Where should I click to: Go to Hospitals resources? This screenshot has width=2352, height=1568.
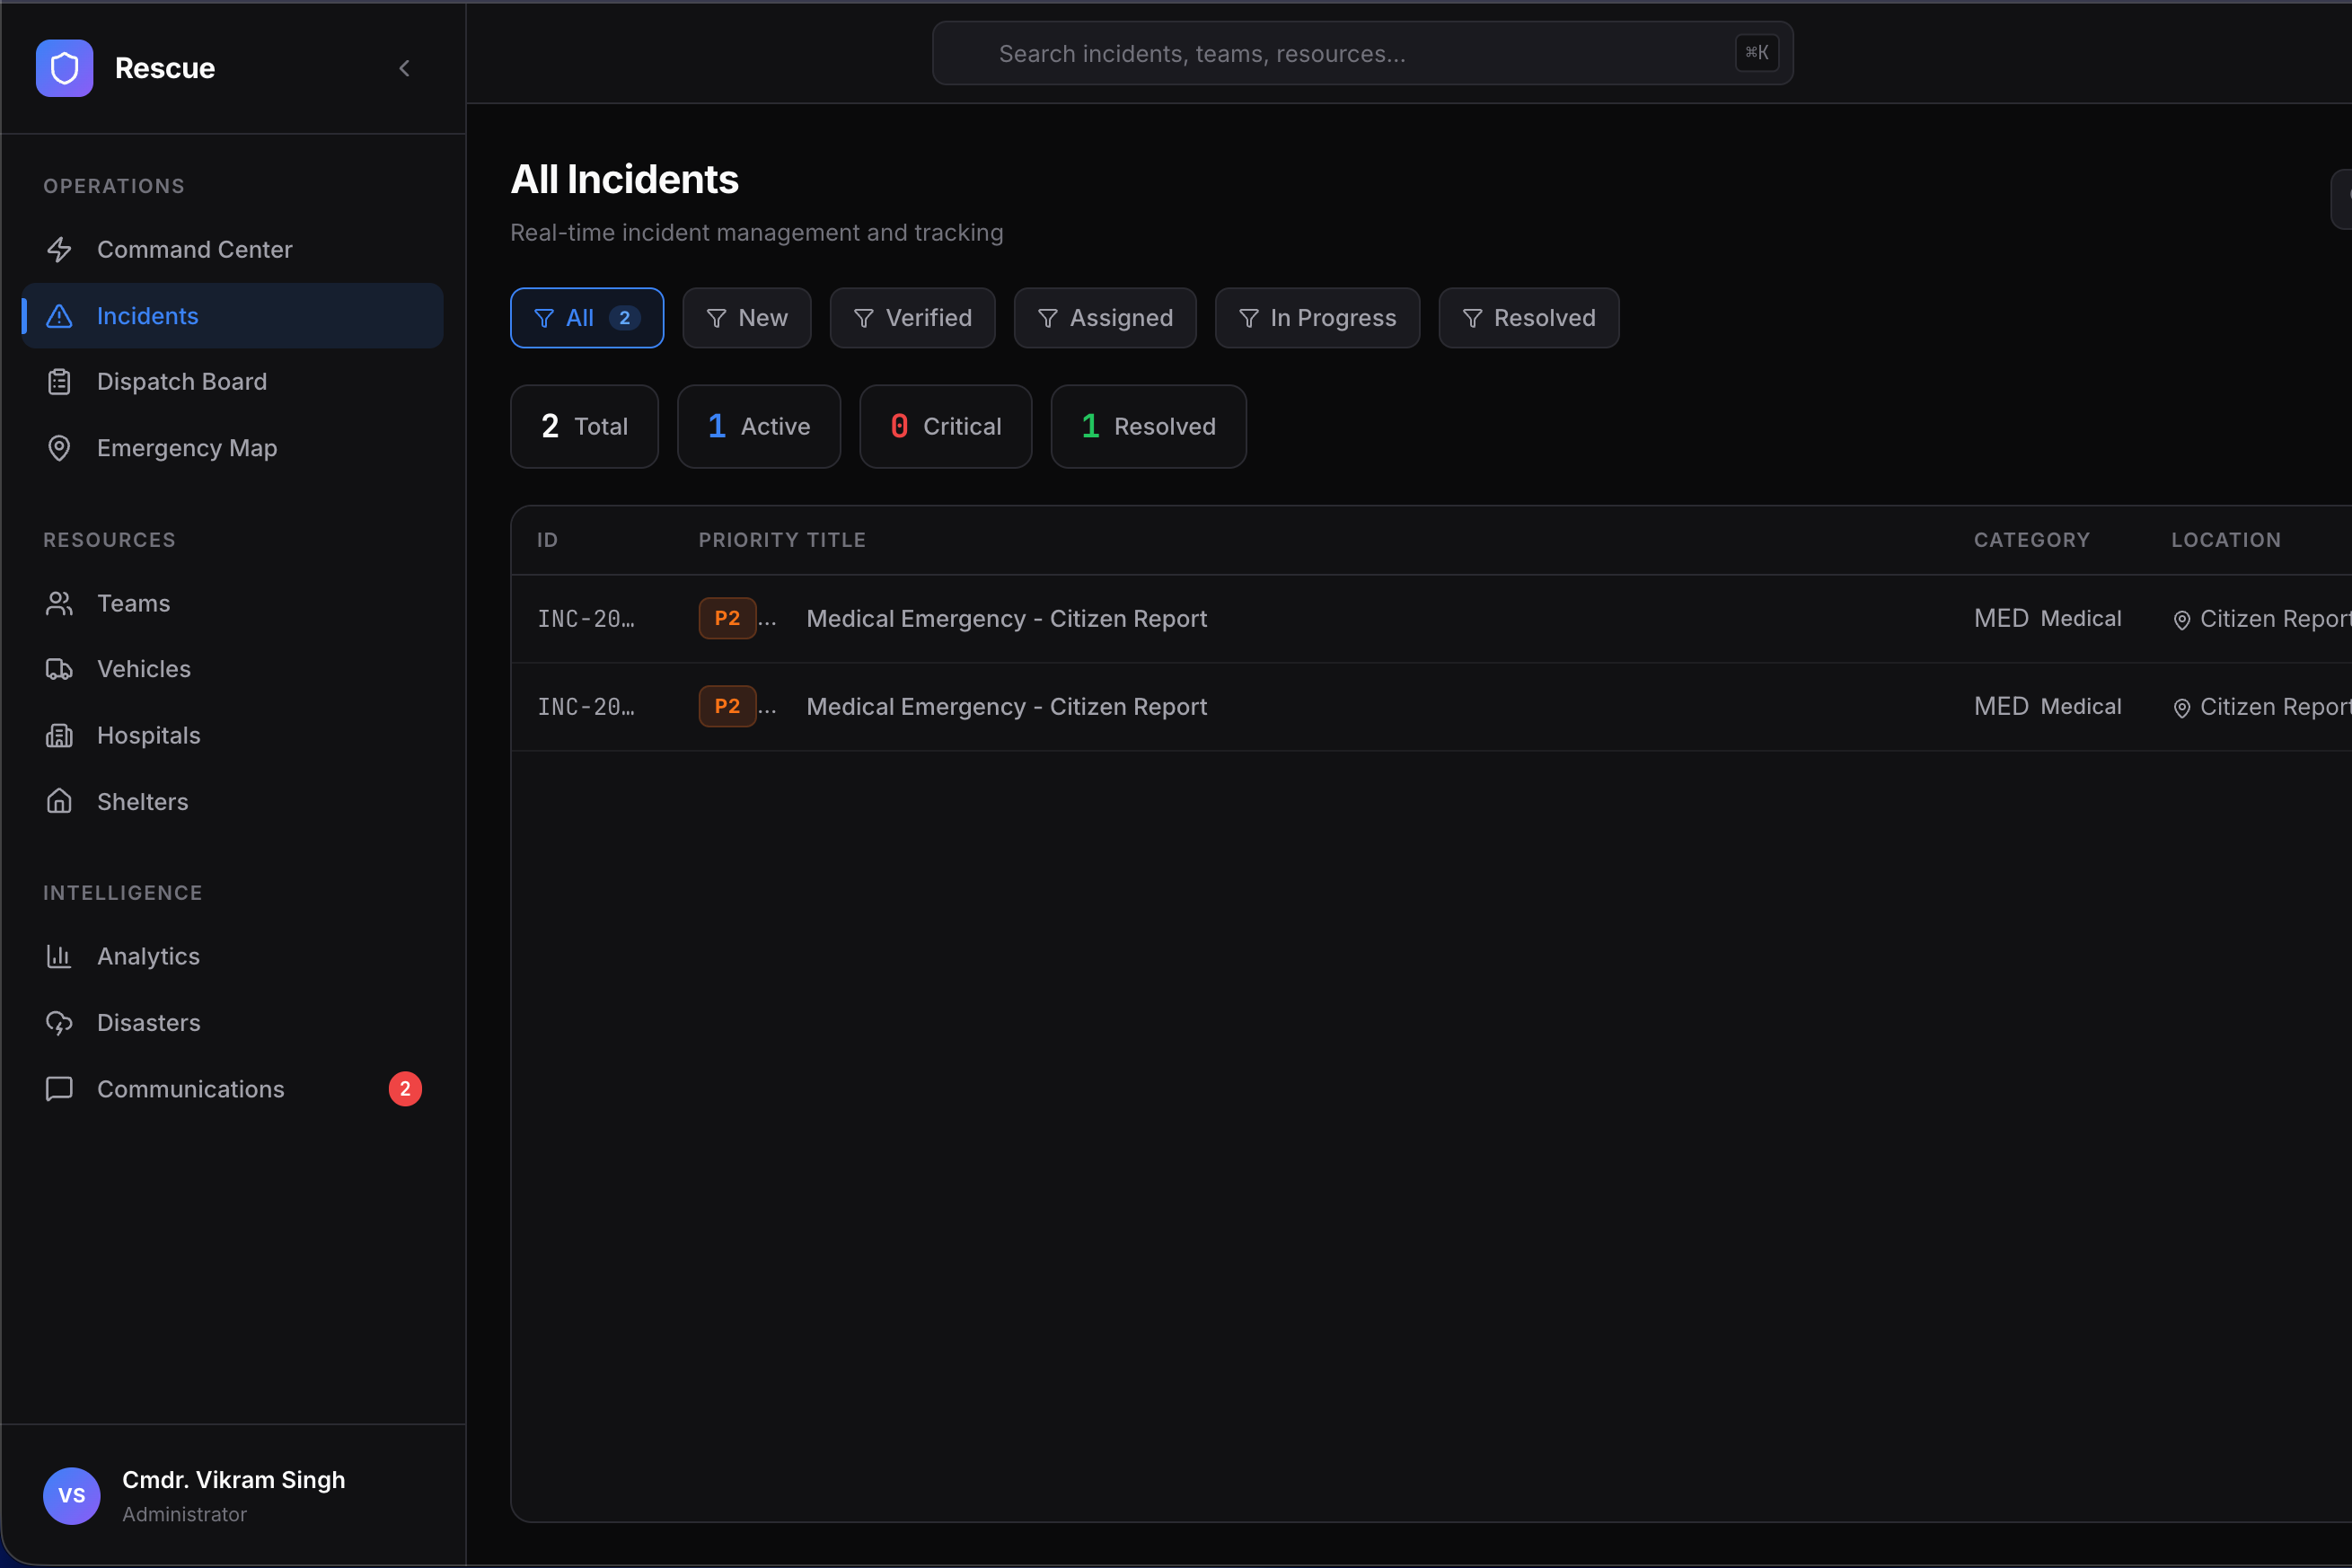click(232, 735)
